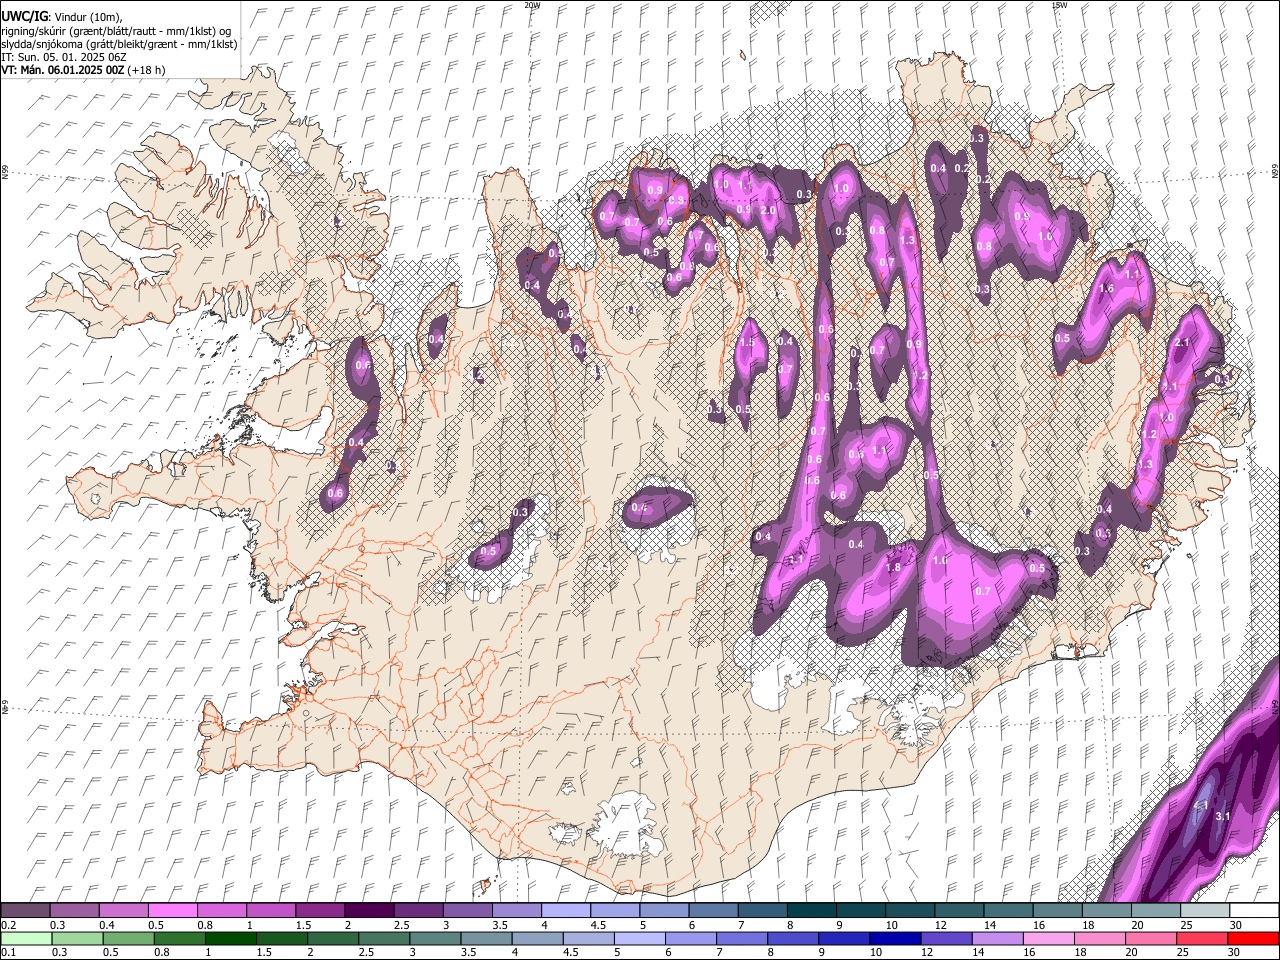The height and width of the screenshot is (960, 1280).
Task: Click the '30' label in the lower legend row
Action: point(1232,952)
